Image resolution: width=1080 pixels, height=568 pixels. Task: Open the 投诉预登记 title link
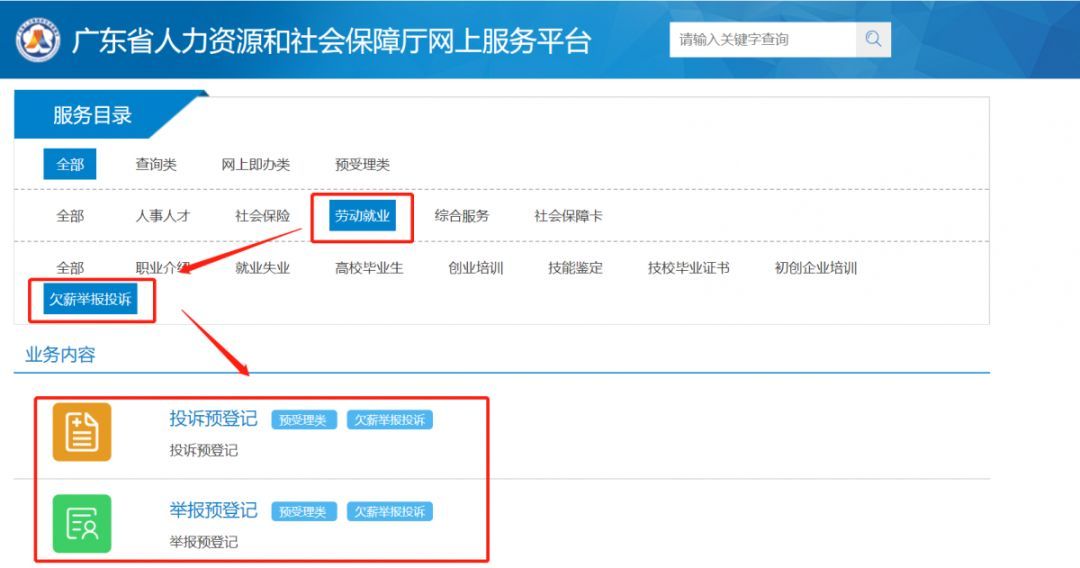pos(213,419)
